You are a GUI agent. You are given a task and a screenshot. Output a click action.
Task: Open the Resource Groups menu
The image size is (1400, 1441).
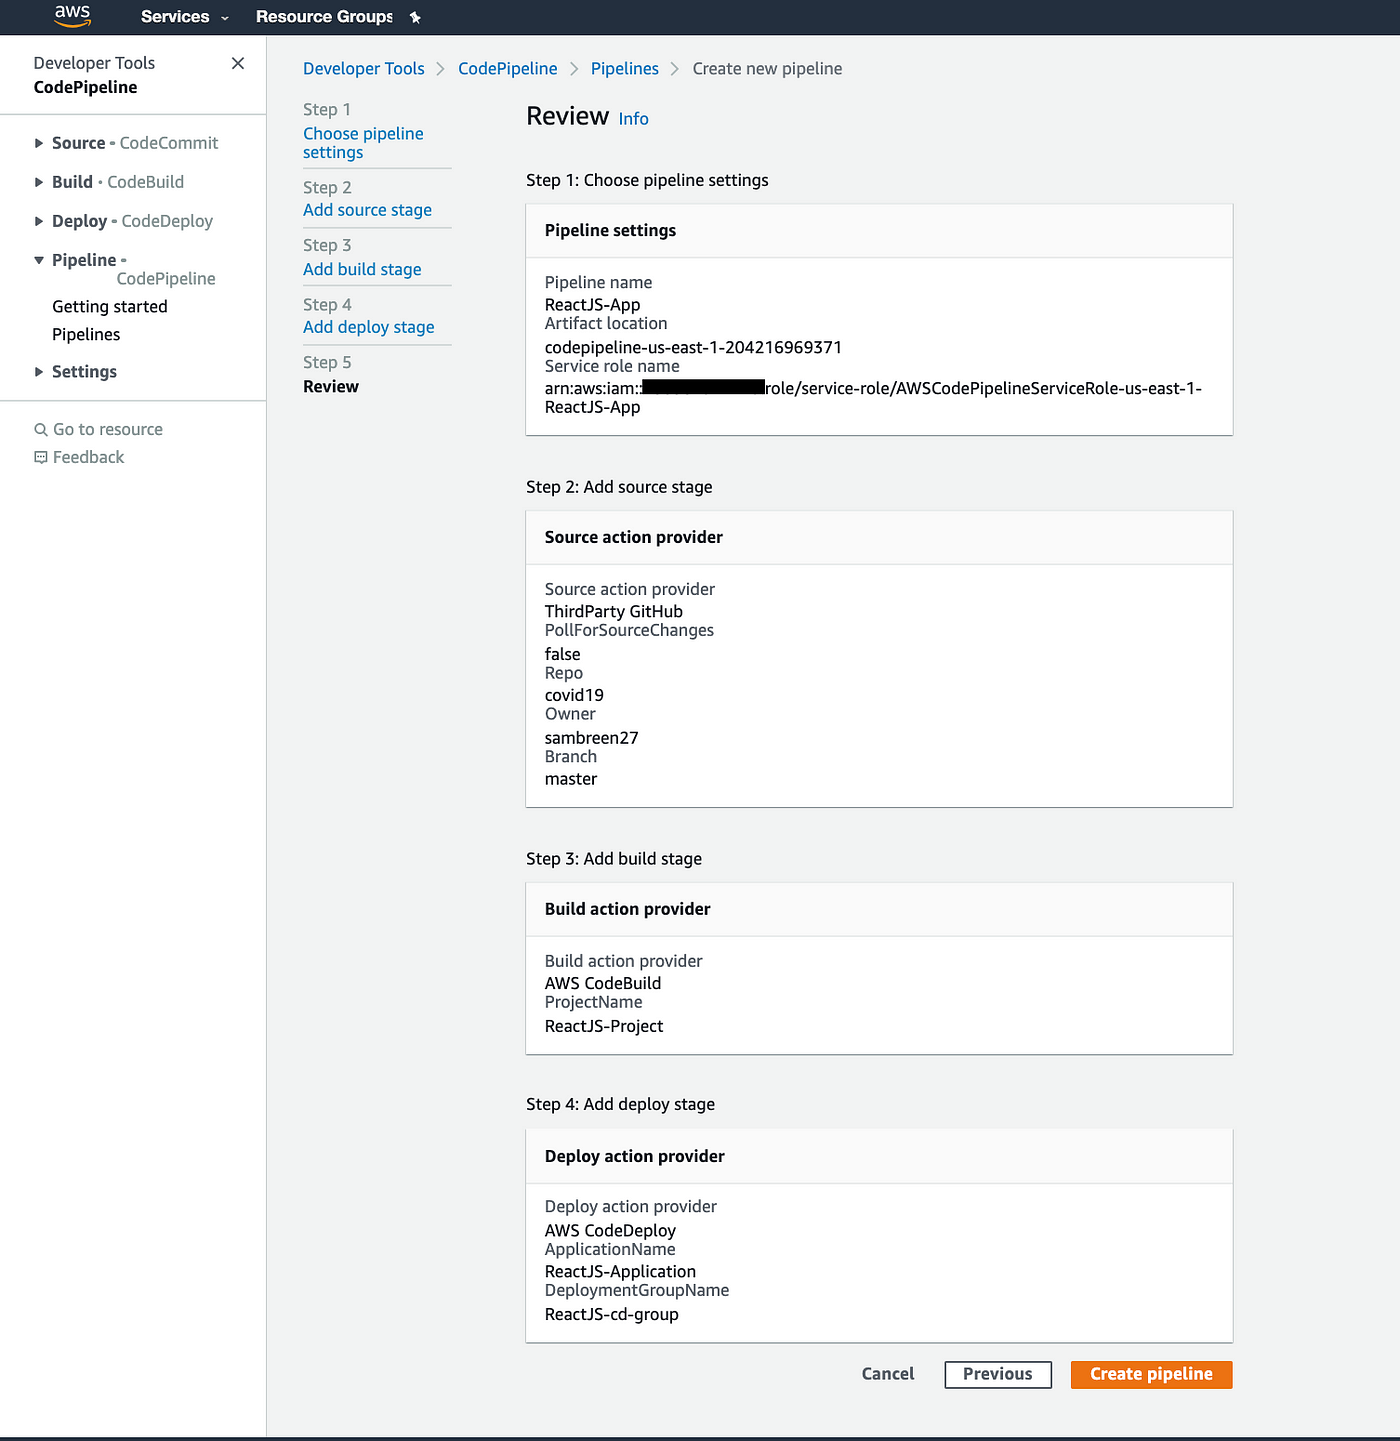tap(324, 17)
